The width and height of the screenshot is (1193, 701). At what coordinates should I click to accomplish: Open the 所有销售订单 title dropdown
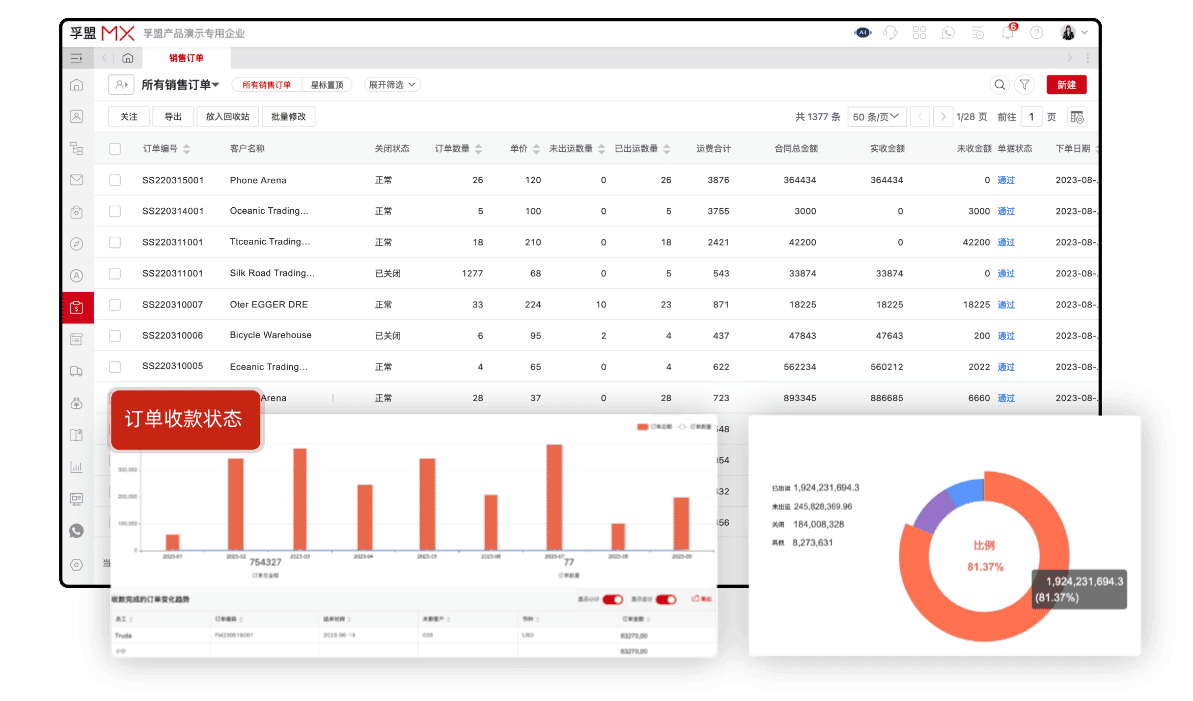(180, 85)
